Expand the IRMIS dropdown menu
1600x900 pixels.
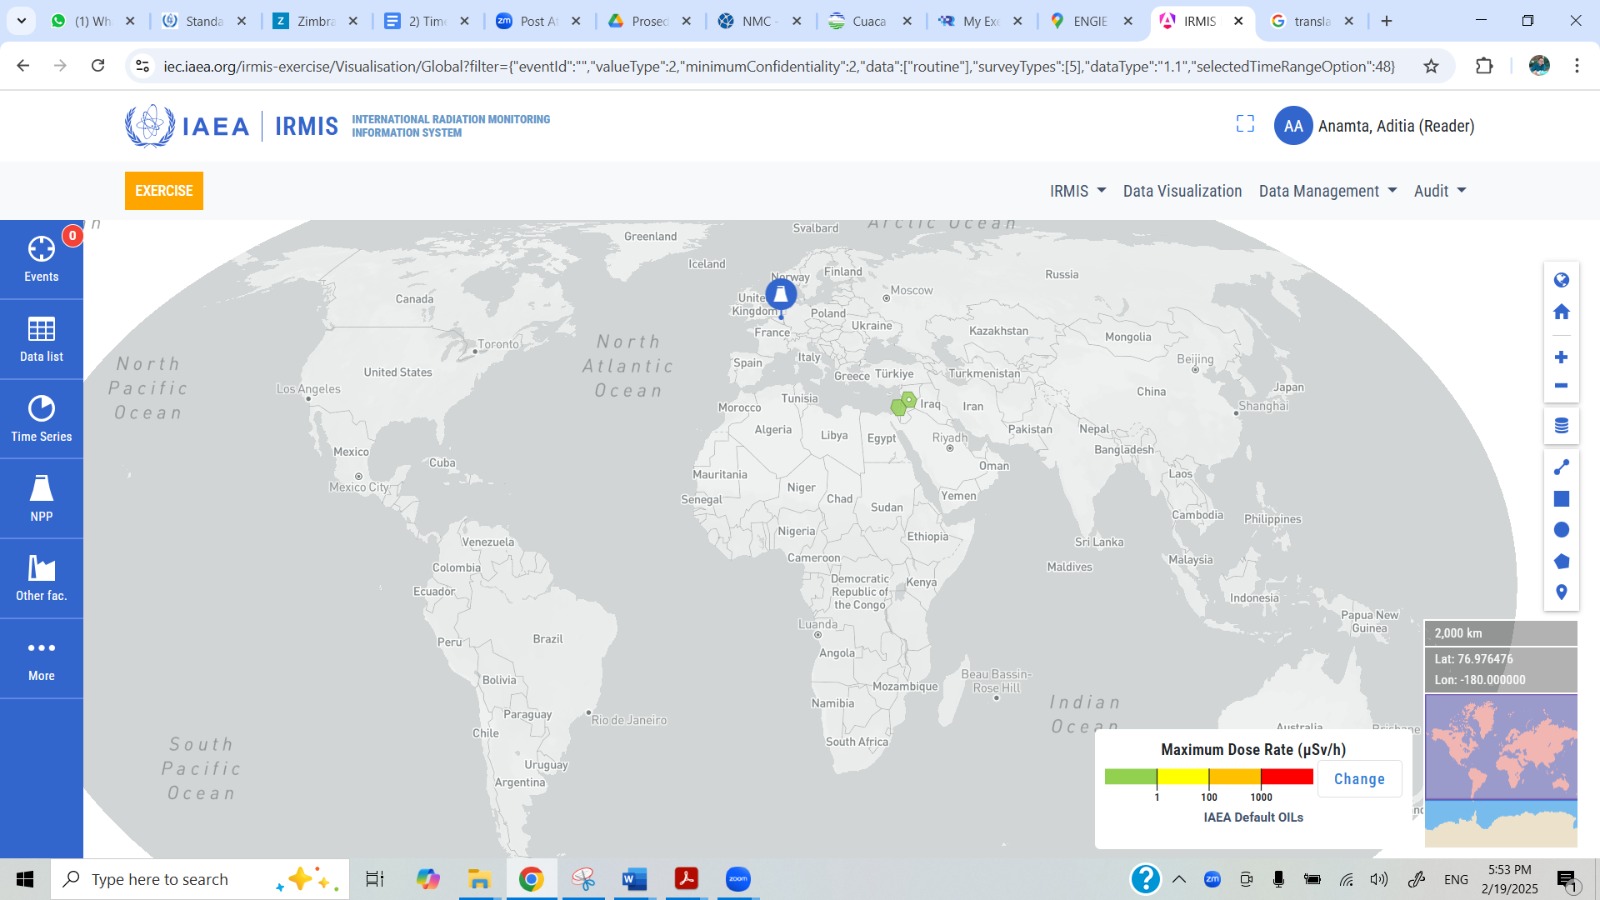[x=1078, y=191]
